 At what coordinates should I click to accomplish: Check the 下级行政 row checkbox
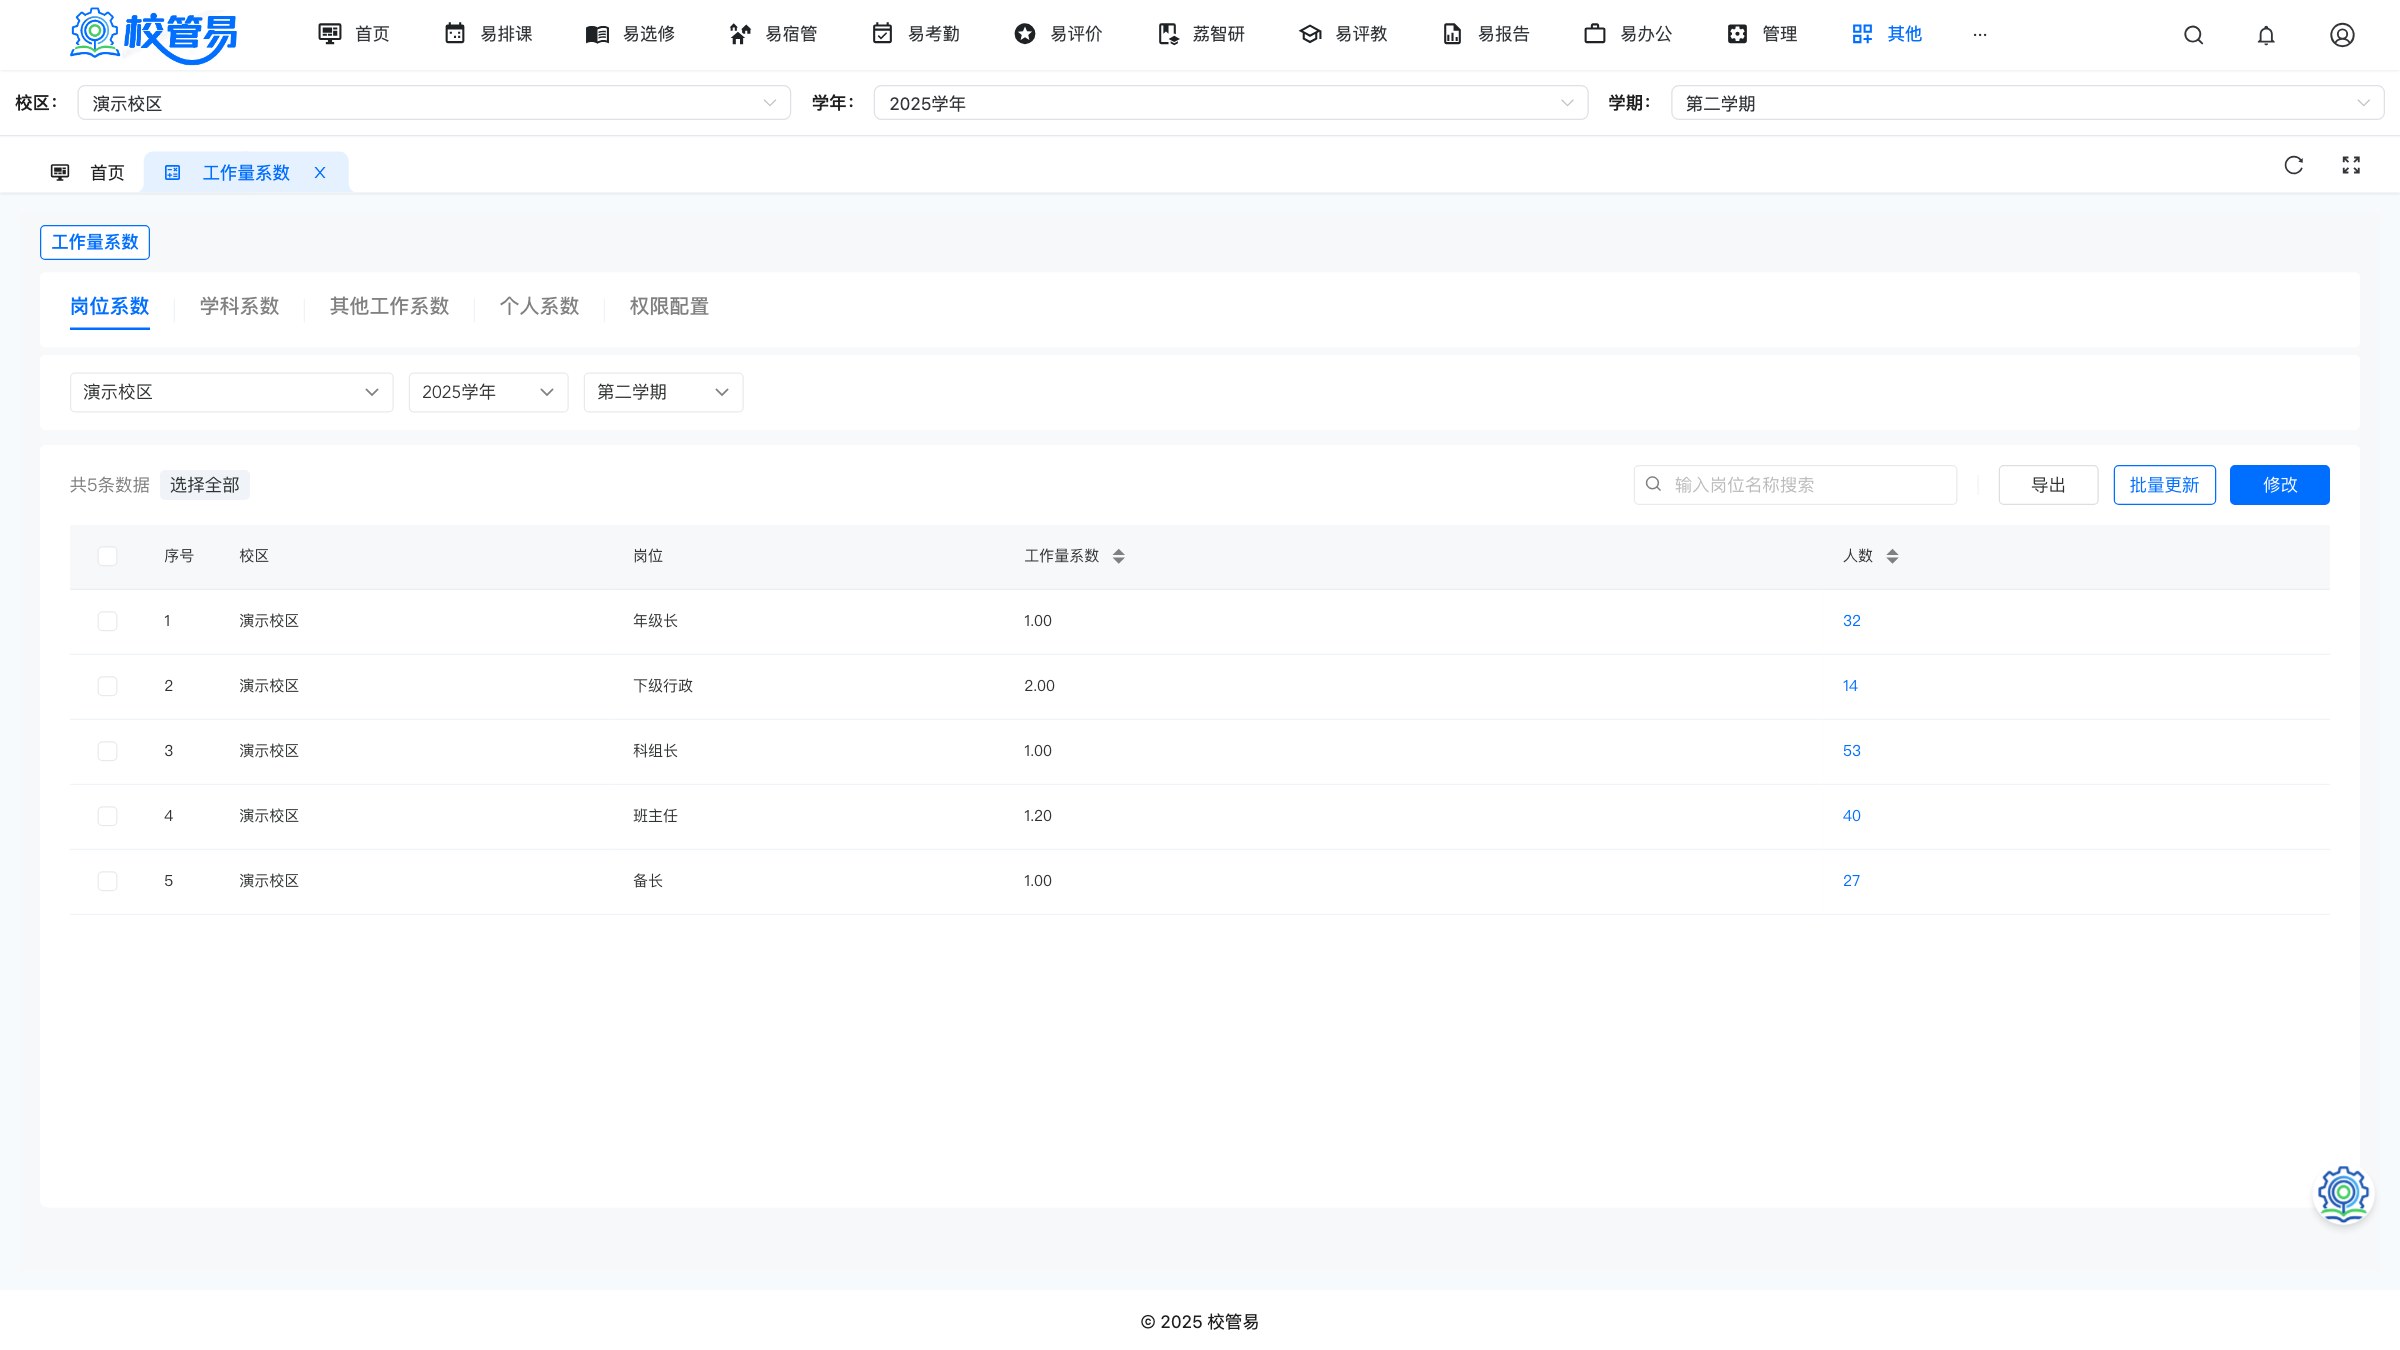tap(107, 686)
